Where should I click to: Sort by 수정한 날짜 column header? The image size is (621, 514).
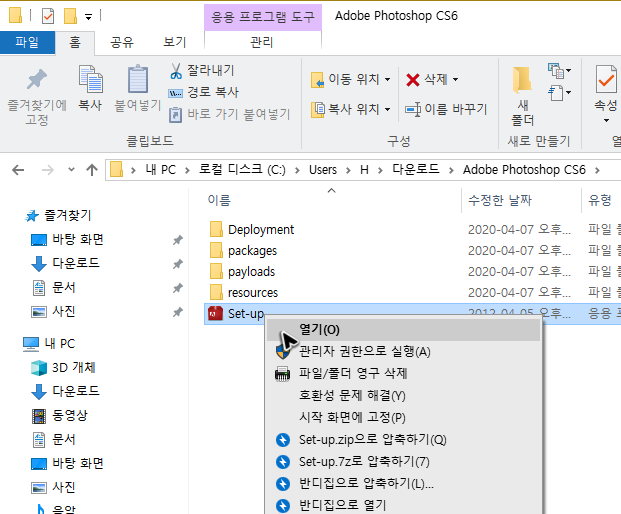500,200
